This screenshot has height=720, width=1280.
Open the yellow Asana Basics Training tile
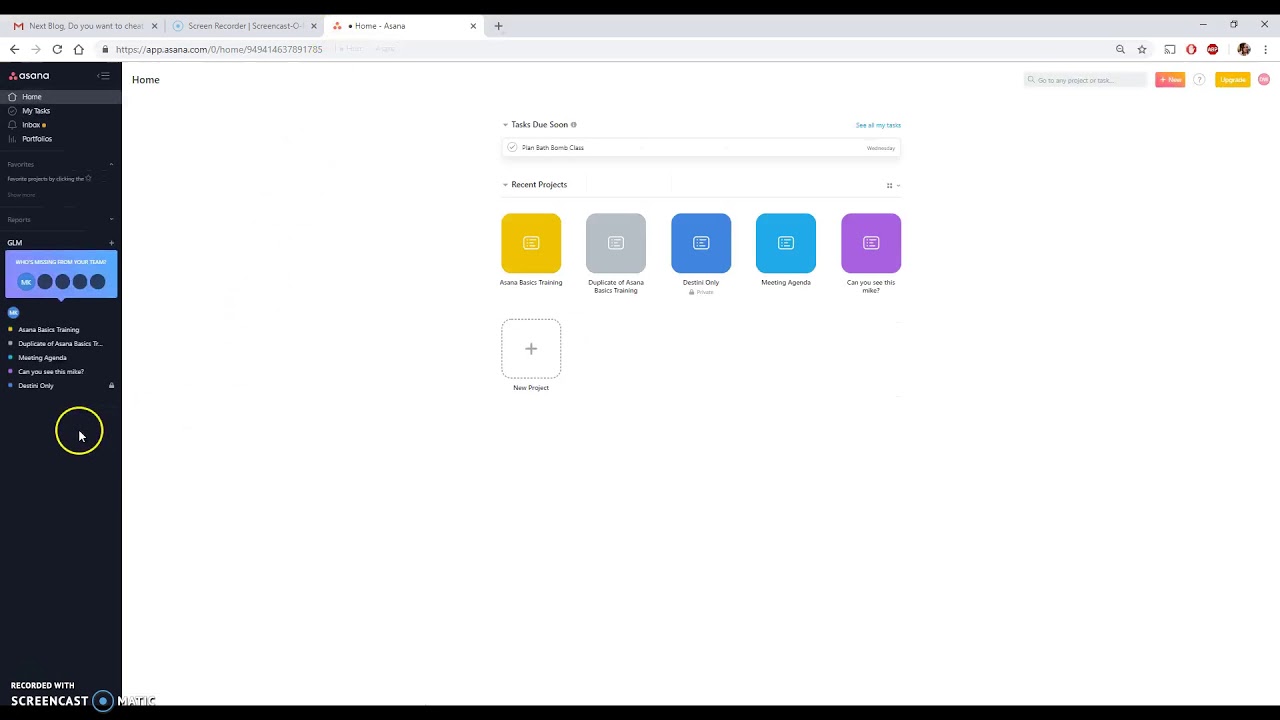pyautogui.click(x=531, y=243)
